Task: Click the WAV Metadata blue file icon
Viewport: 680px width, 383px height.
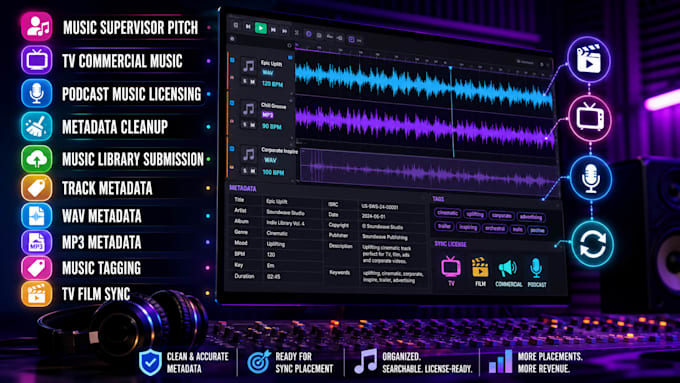Action: (36, 216)
